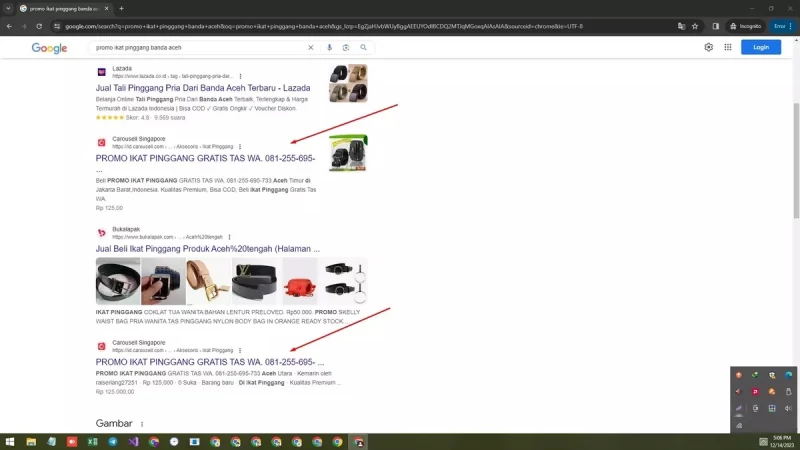Open Google quick settings gear
Viewport: 800px width, 450px height.
709,47
